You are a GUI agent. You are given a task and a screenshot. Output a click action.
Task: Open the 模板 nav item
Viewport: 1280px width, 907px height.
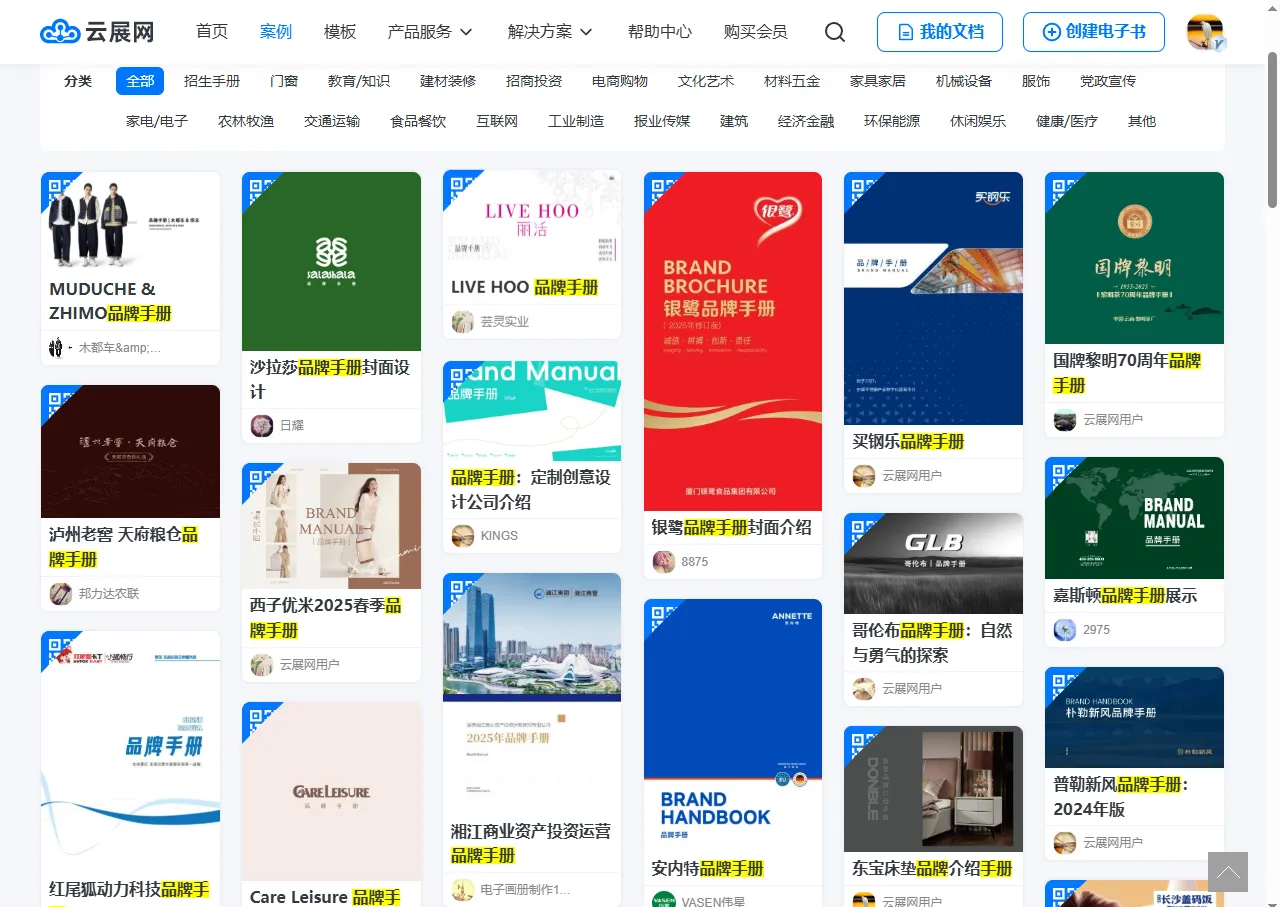point(340,32)
